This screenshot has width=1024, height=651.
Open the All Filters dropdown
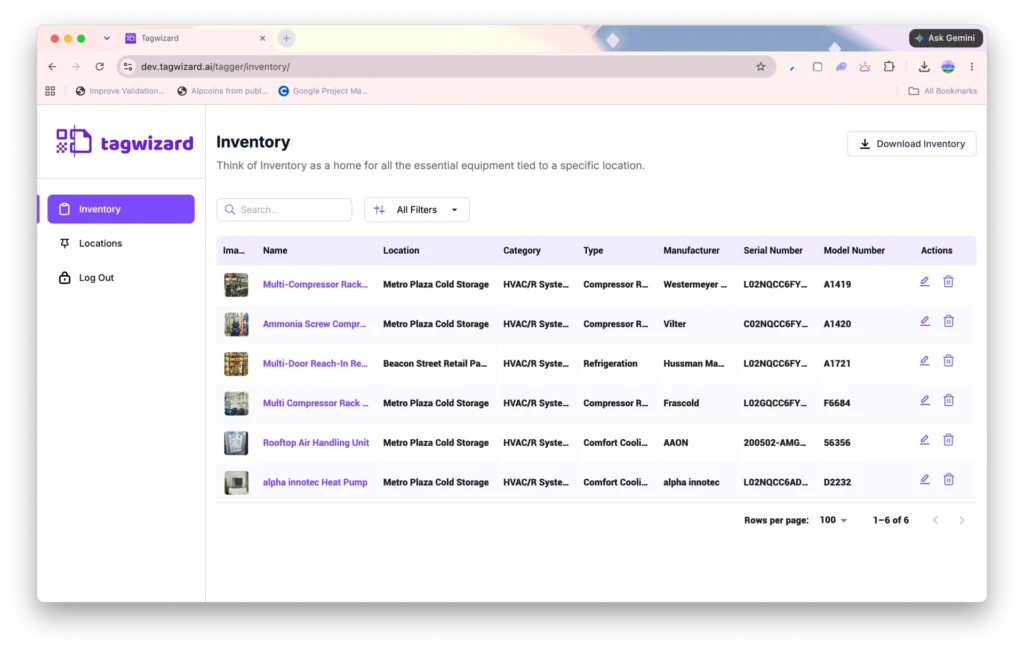(x=417, y=210)
